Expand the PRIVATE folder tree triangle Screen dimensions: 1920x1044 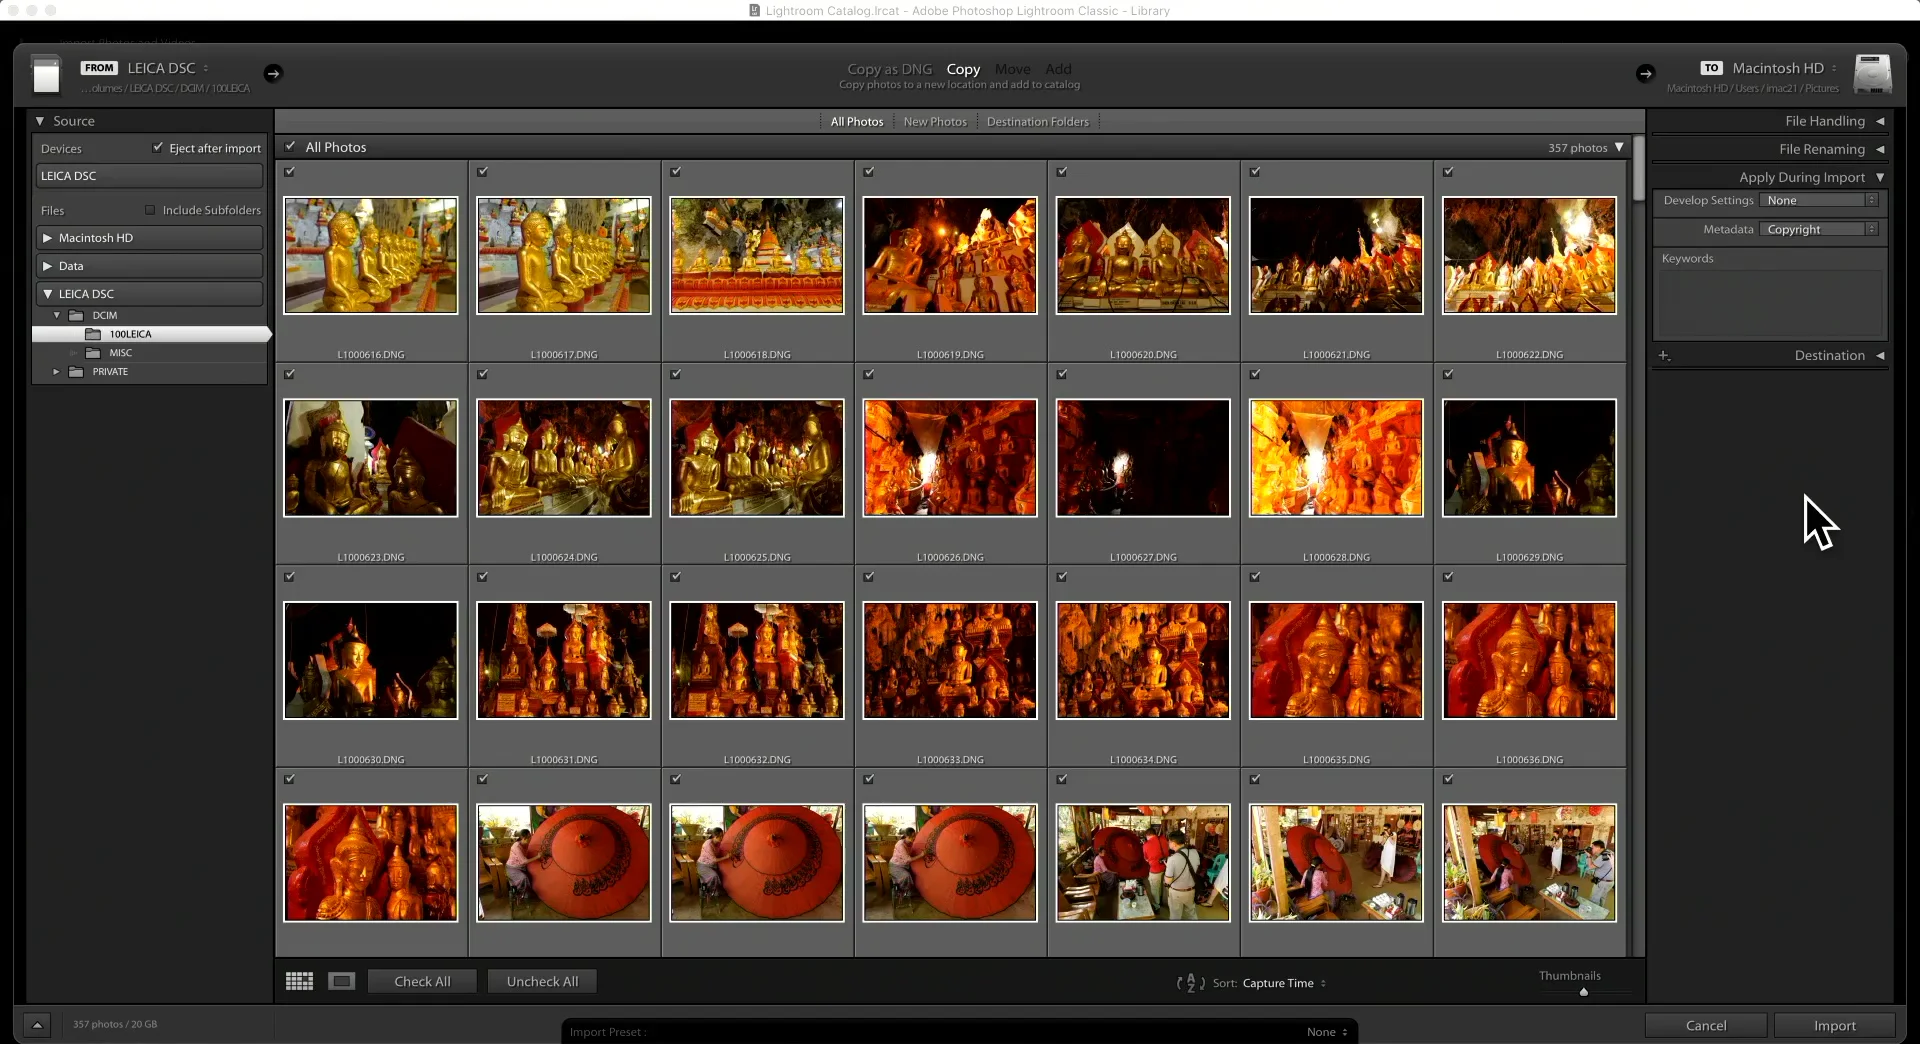[57, 372]
